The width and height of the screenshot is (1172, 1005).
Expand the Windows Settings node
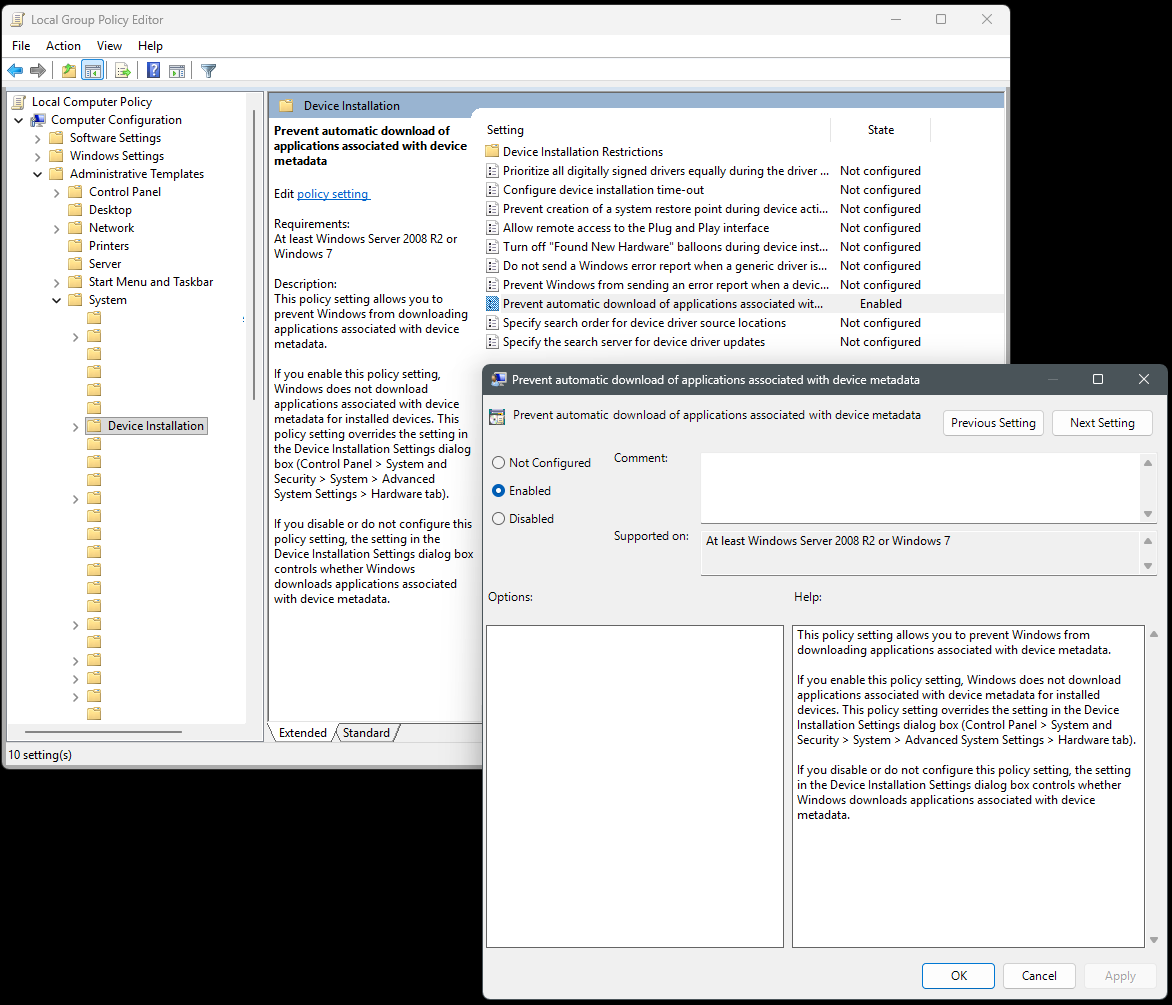tap(37, 156)
